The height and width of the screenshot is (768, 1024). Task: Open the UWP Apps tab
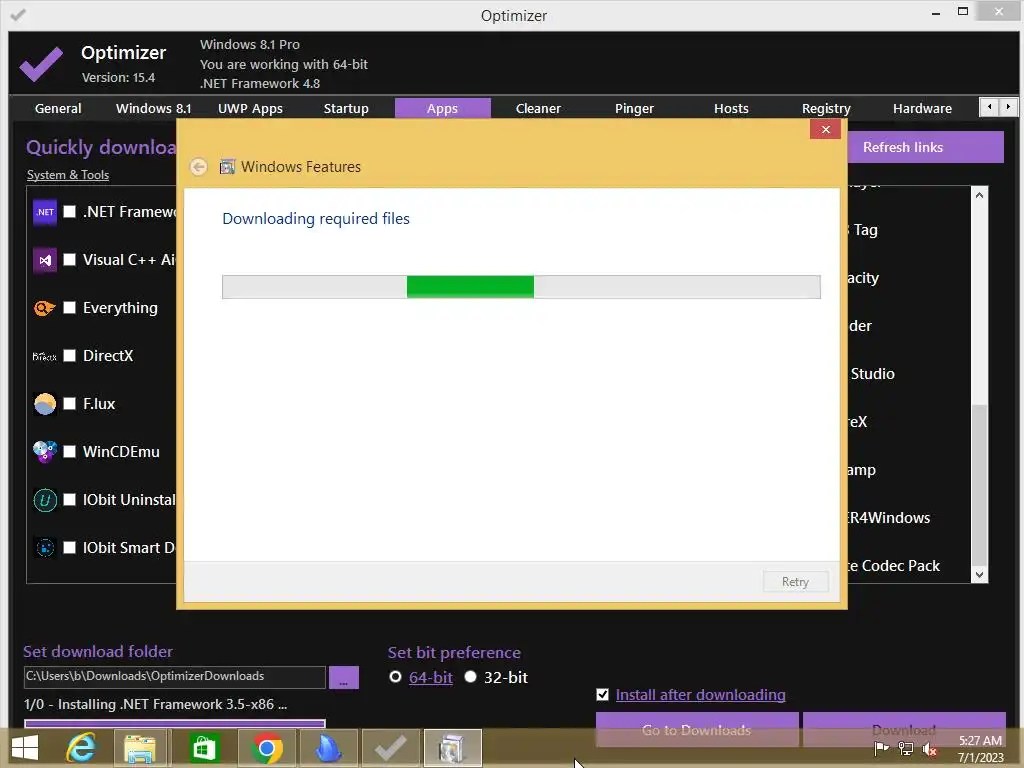coord(250,108)
